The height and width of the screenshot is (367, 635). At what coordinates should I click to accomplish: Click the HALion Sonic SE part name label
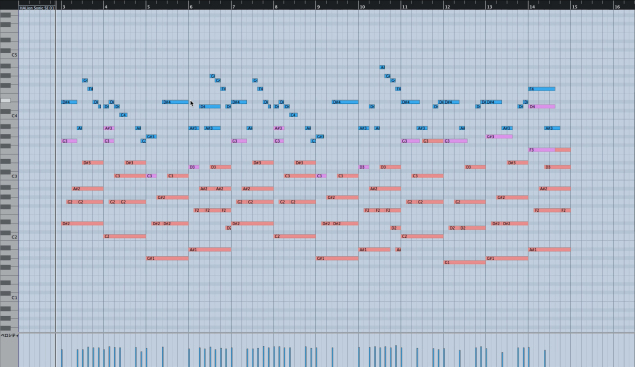pyautogui.click(x=37, y=7)
